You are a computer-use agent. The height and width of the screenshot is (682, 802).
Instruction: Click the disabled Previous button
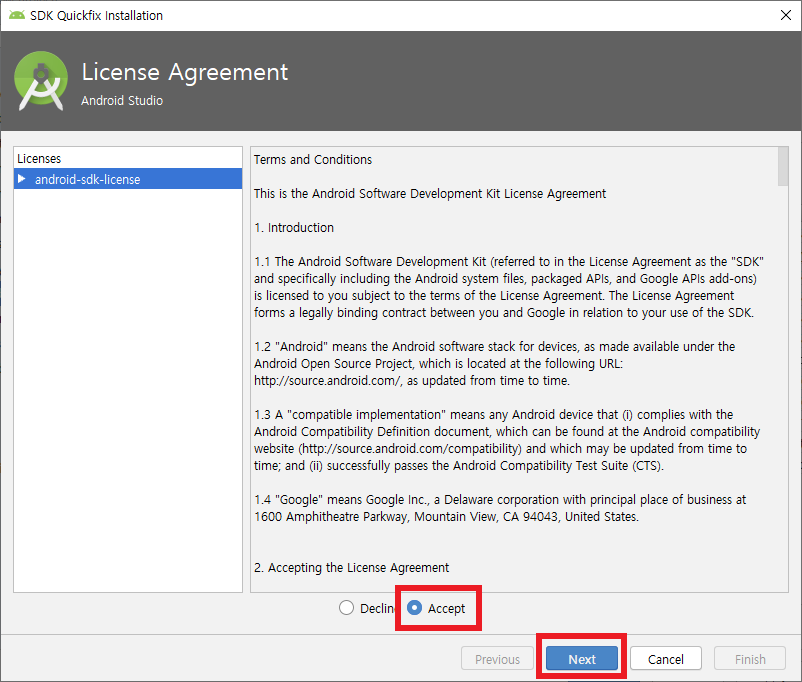[497, 659]
